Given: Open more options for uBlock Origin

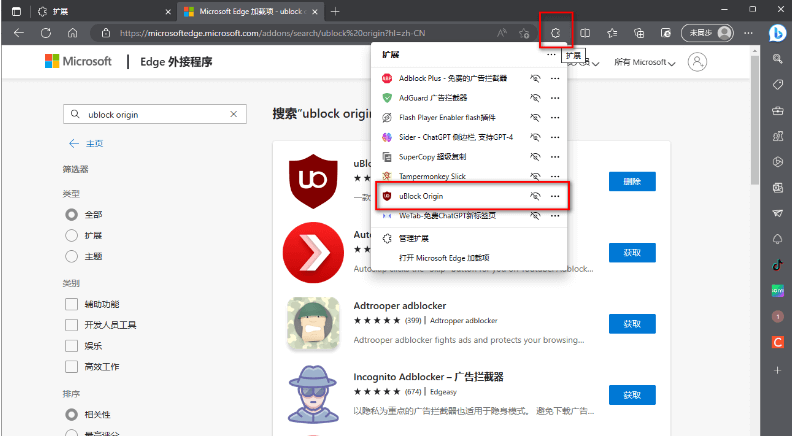Looking at the screenshot, I should [x=555, y=196].
